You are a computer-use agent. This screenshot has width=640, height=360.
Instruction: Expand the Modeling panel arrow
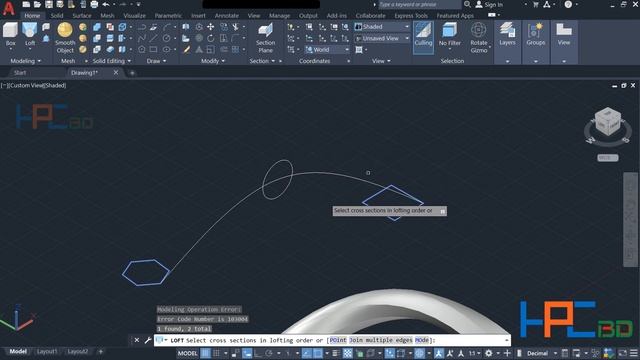pyautogui.click(x=39, y=61)
